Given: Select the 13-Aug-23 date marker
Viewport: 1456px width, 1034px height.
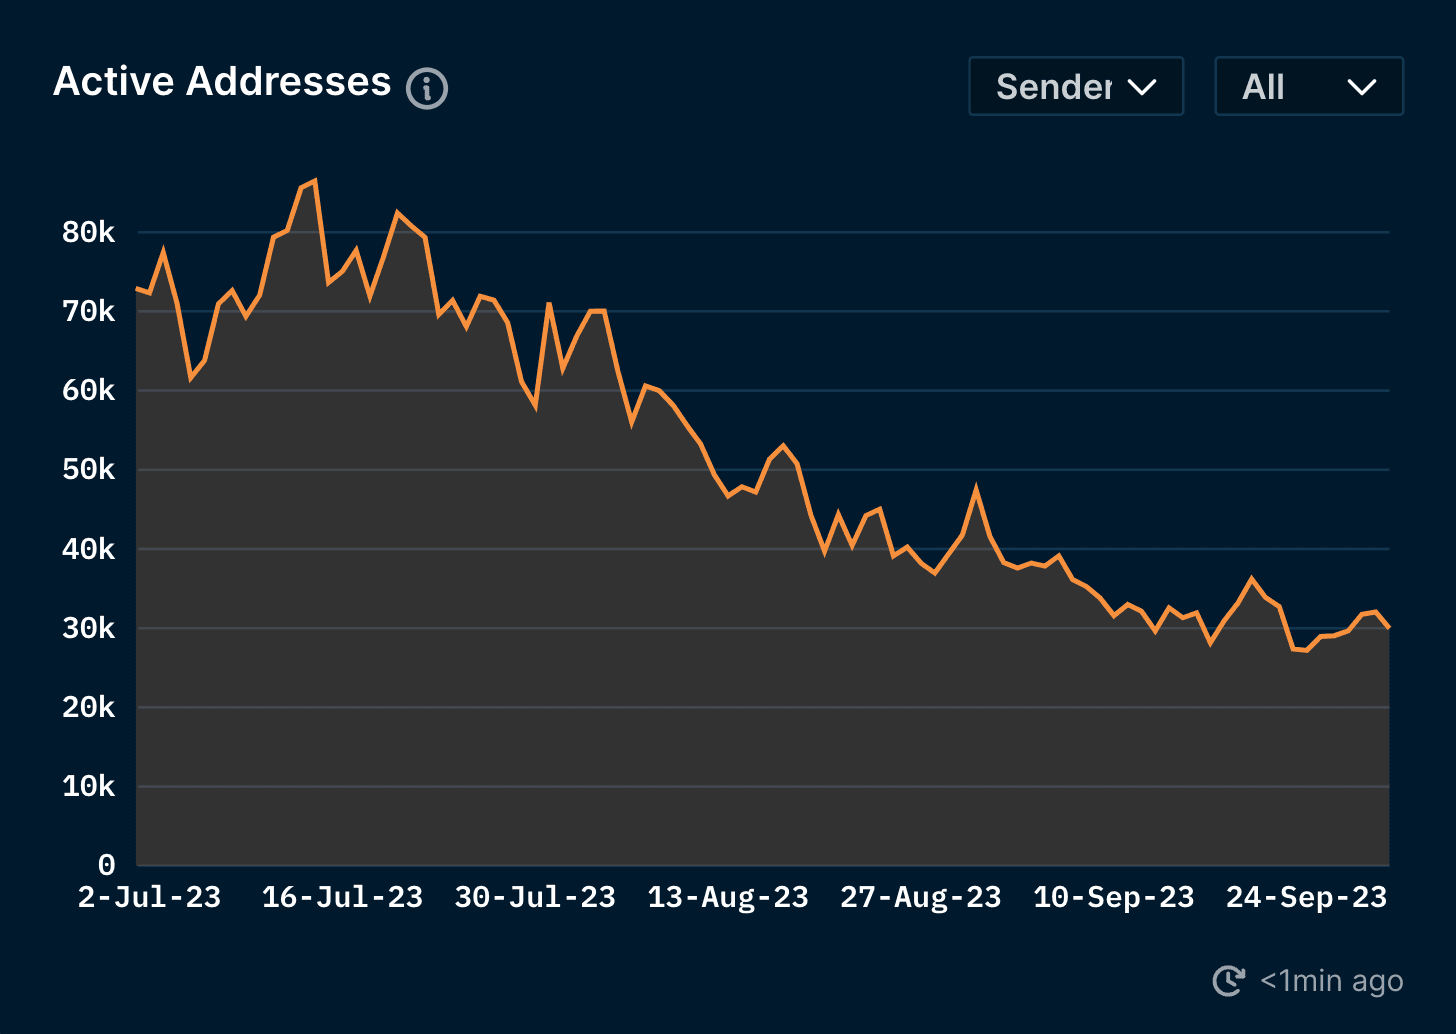Looking at the screenshot, I should (x=728, y=897).
